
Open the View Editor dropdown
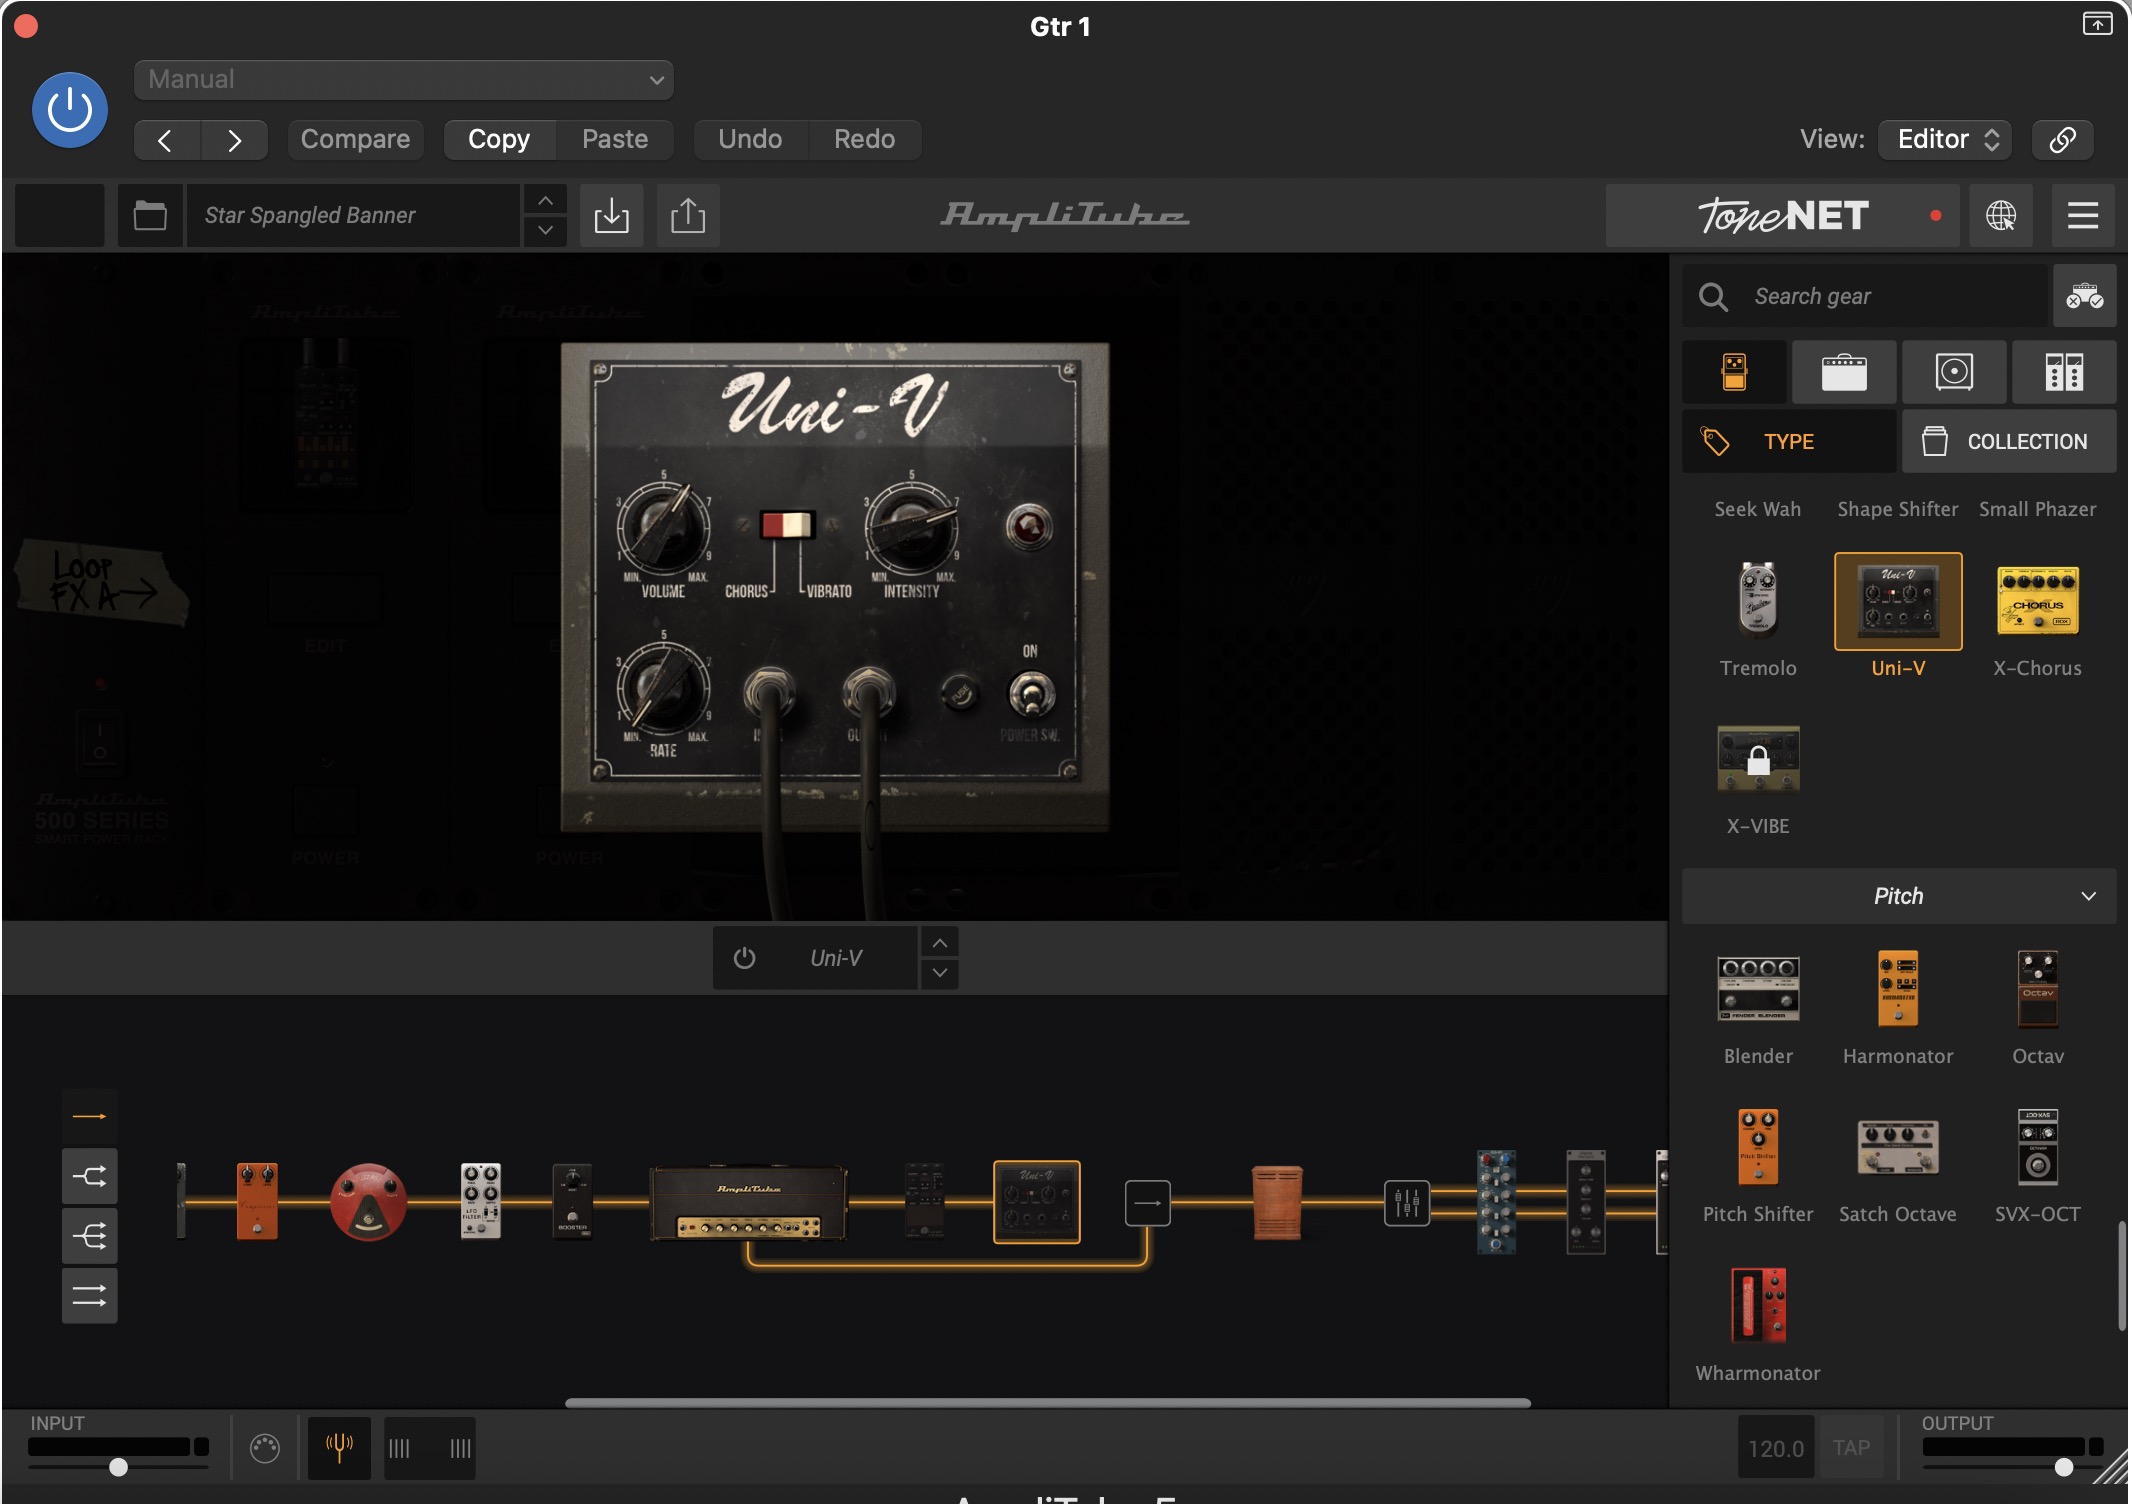click(1945, 139)
